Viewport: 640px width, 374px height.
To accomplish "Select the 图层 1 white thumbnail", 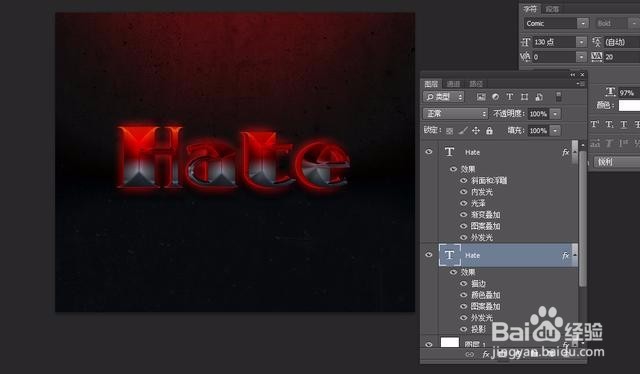I will click(450, 343).
